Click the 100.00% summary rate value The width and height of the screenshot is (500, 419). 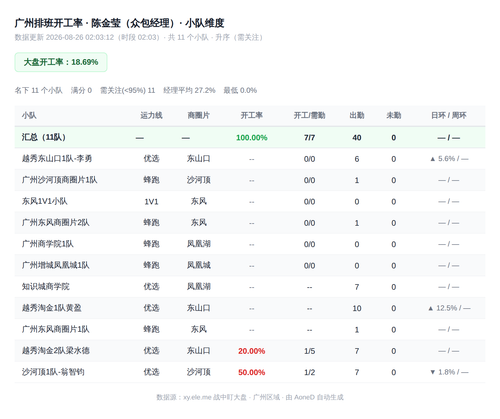252,138
